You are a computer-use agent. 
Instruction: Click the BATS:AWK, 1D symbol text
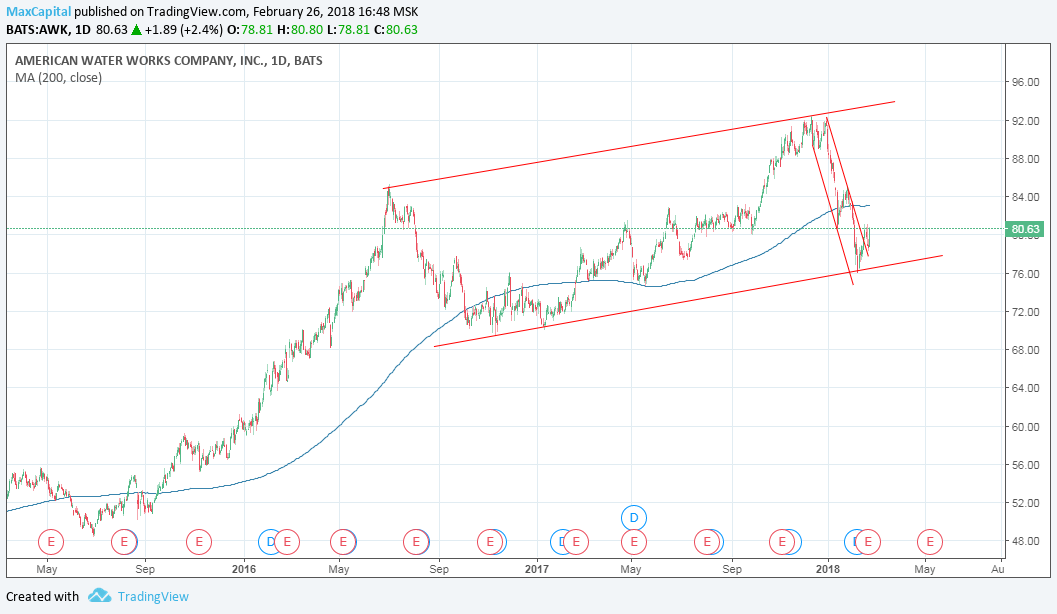49,30
